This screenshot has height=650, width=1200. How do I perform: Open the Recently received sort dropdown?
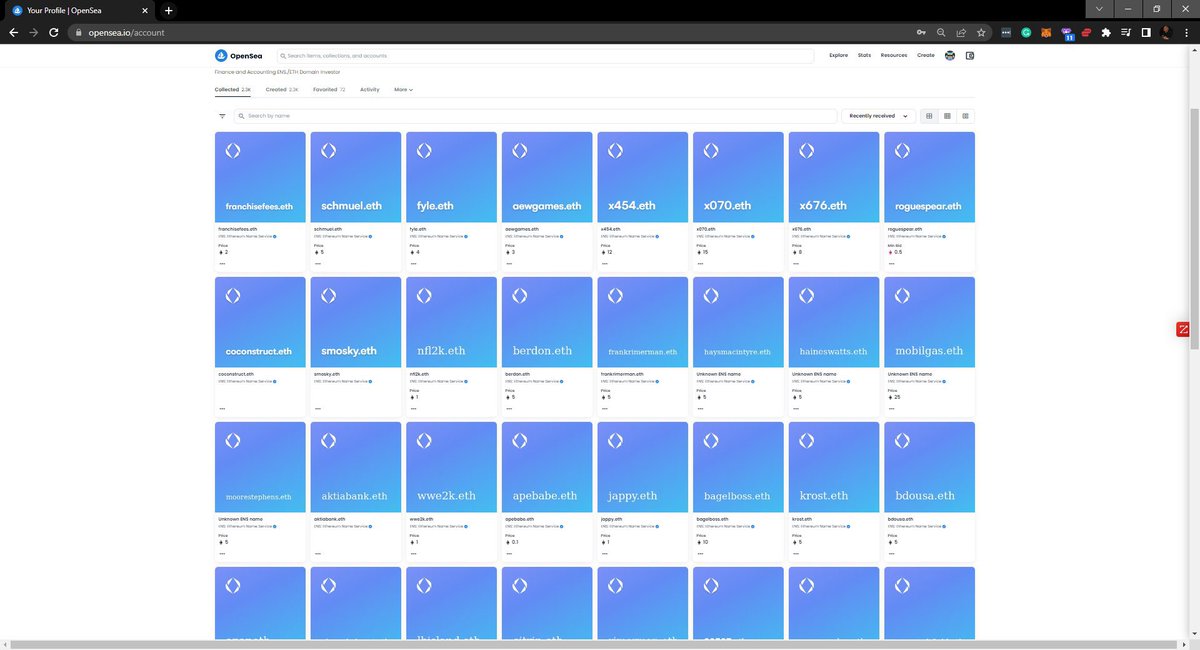click(879, 116)
